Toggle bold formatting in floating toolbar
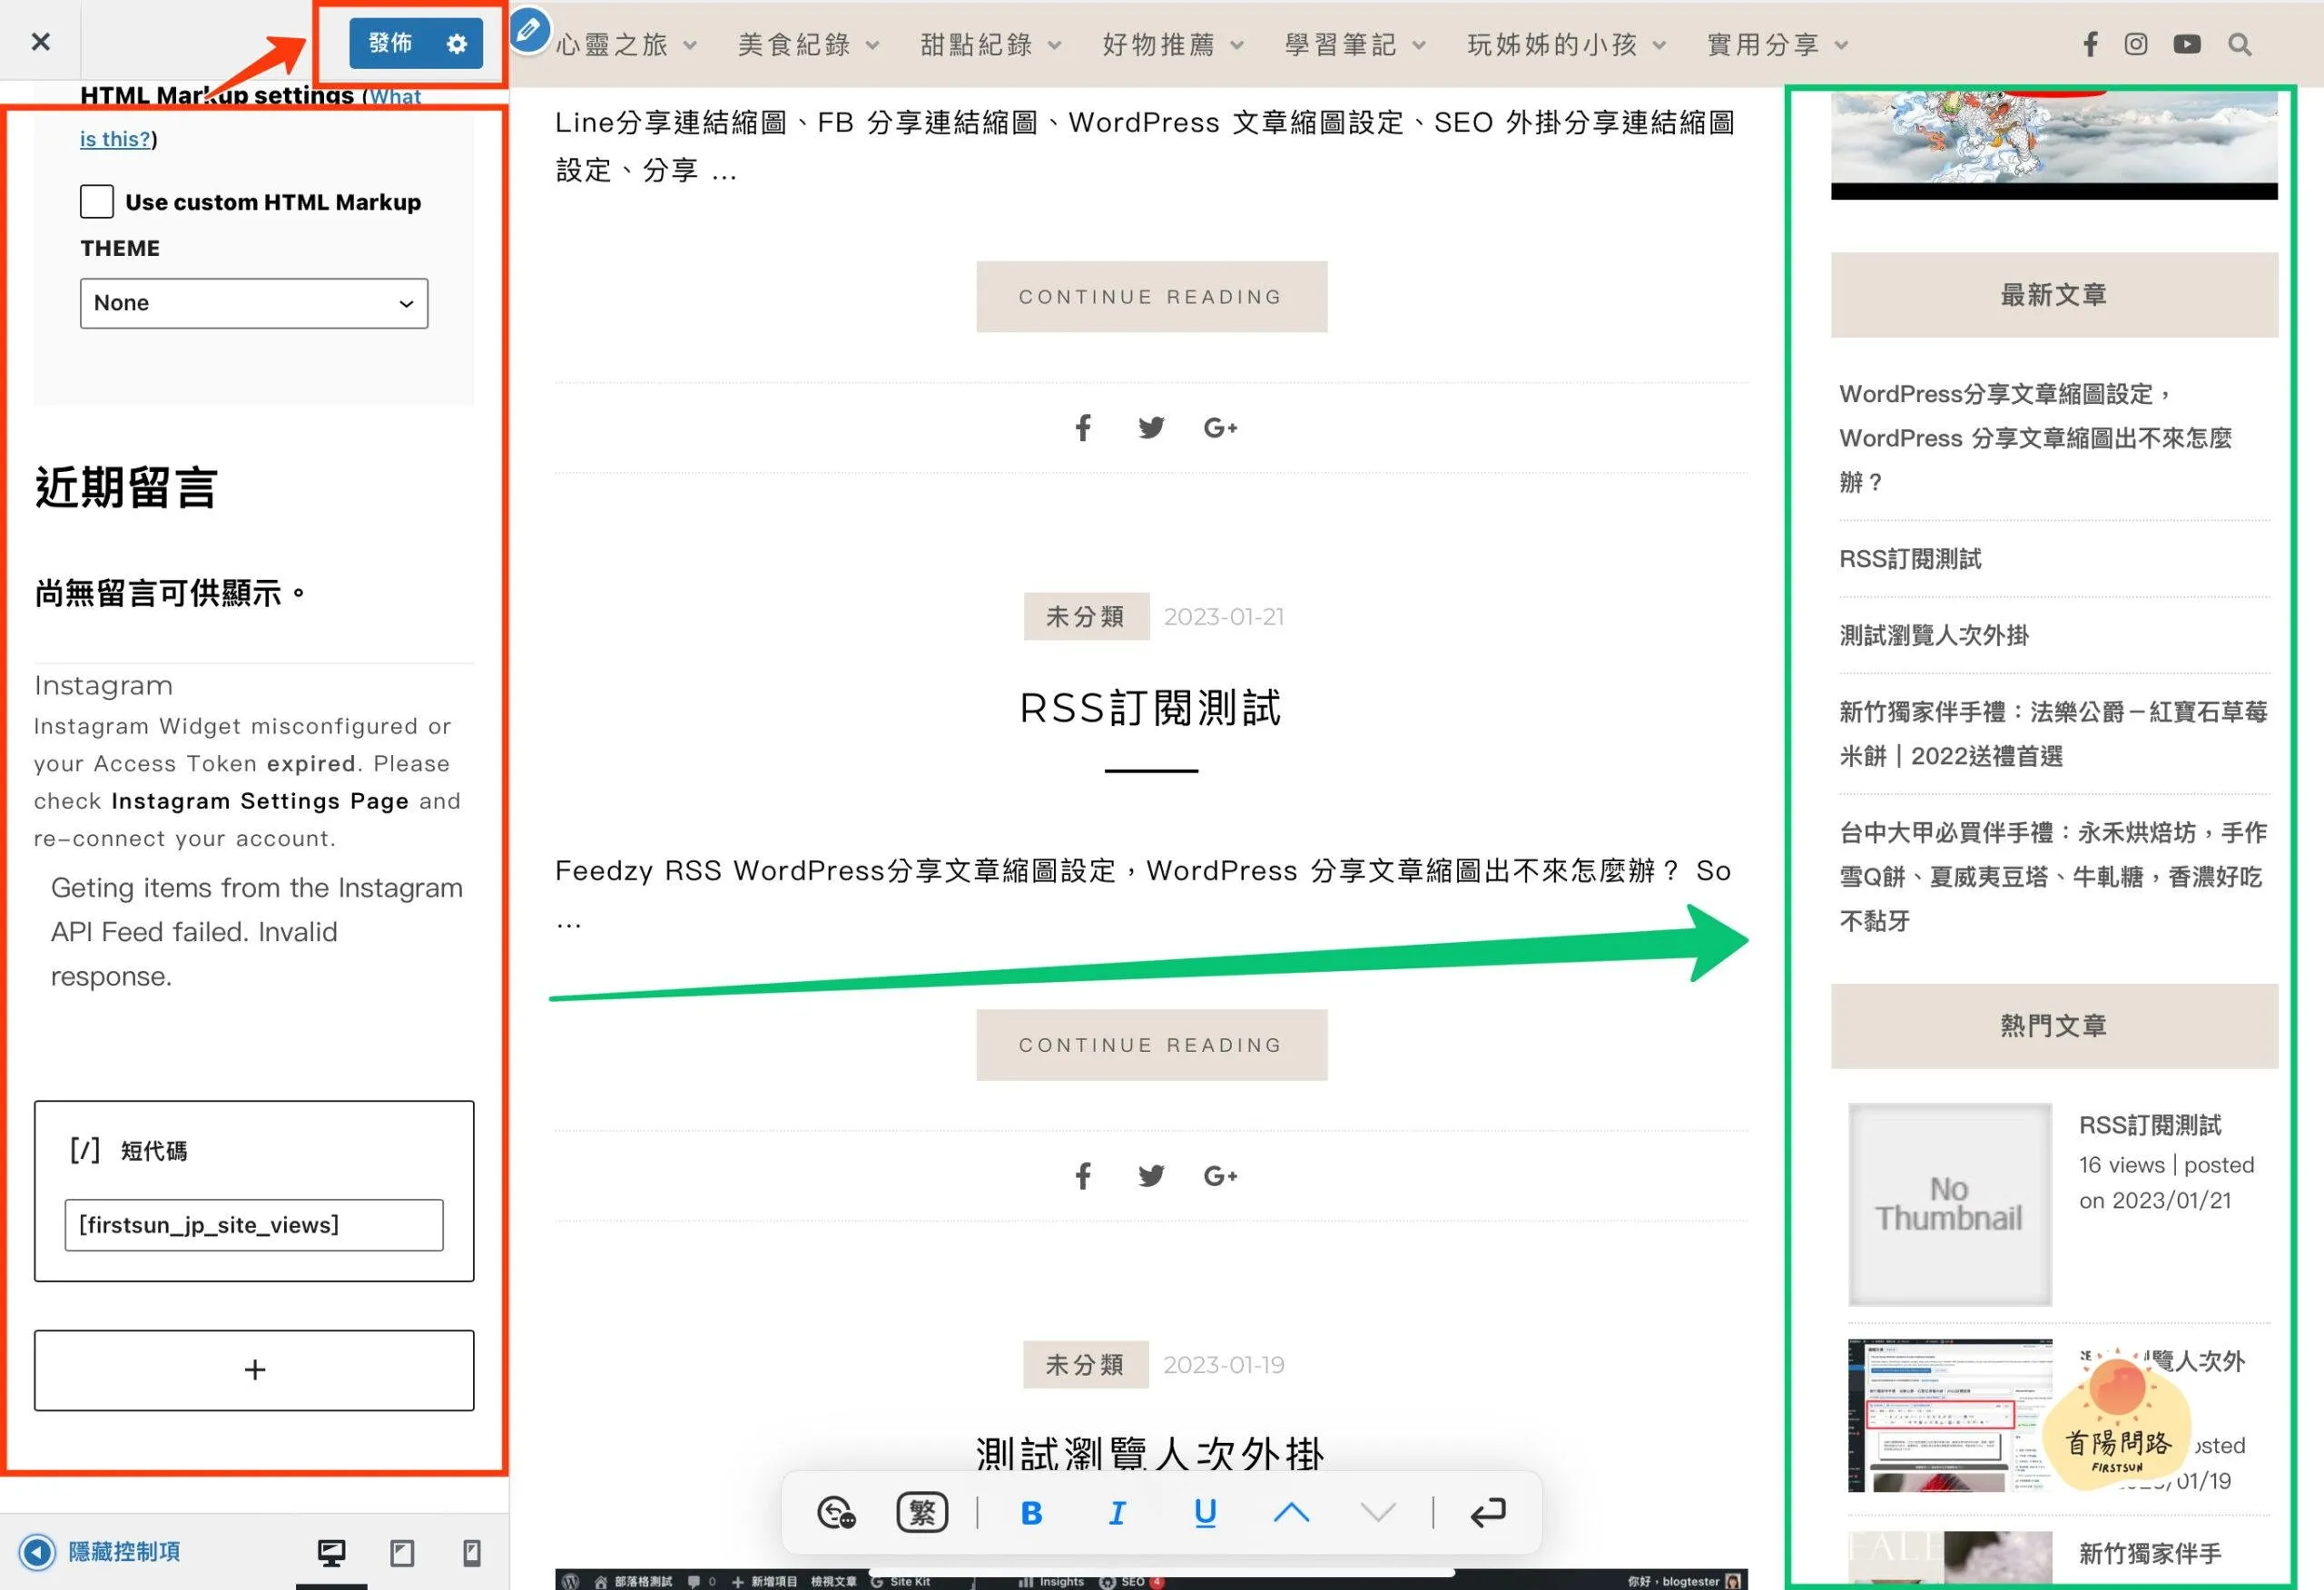 (1031, 1513)
